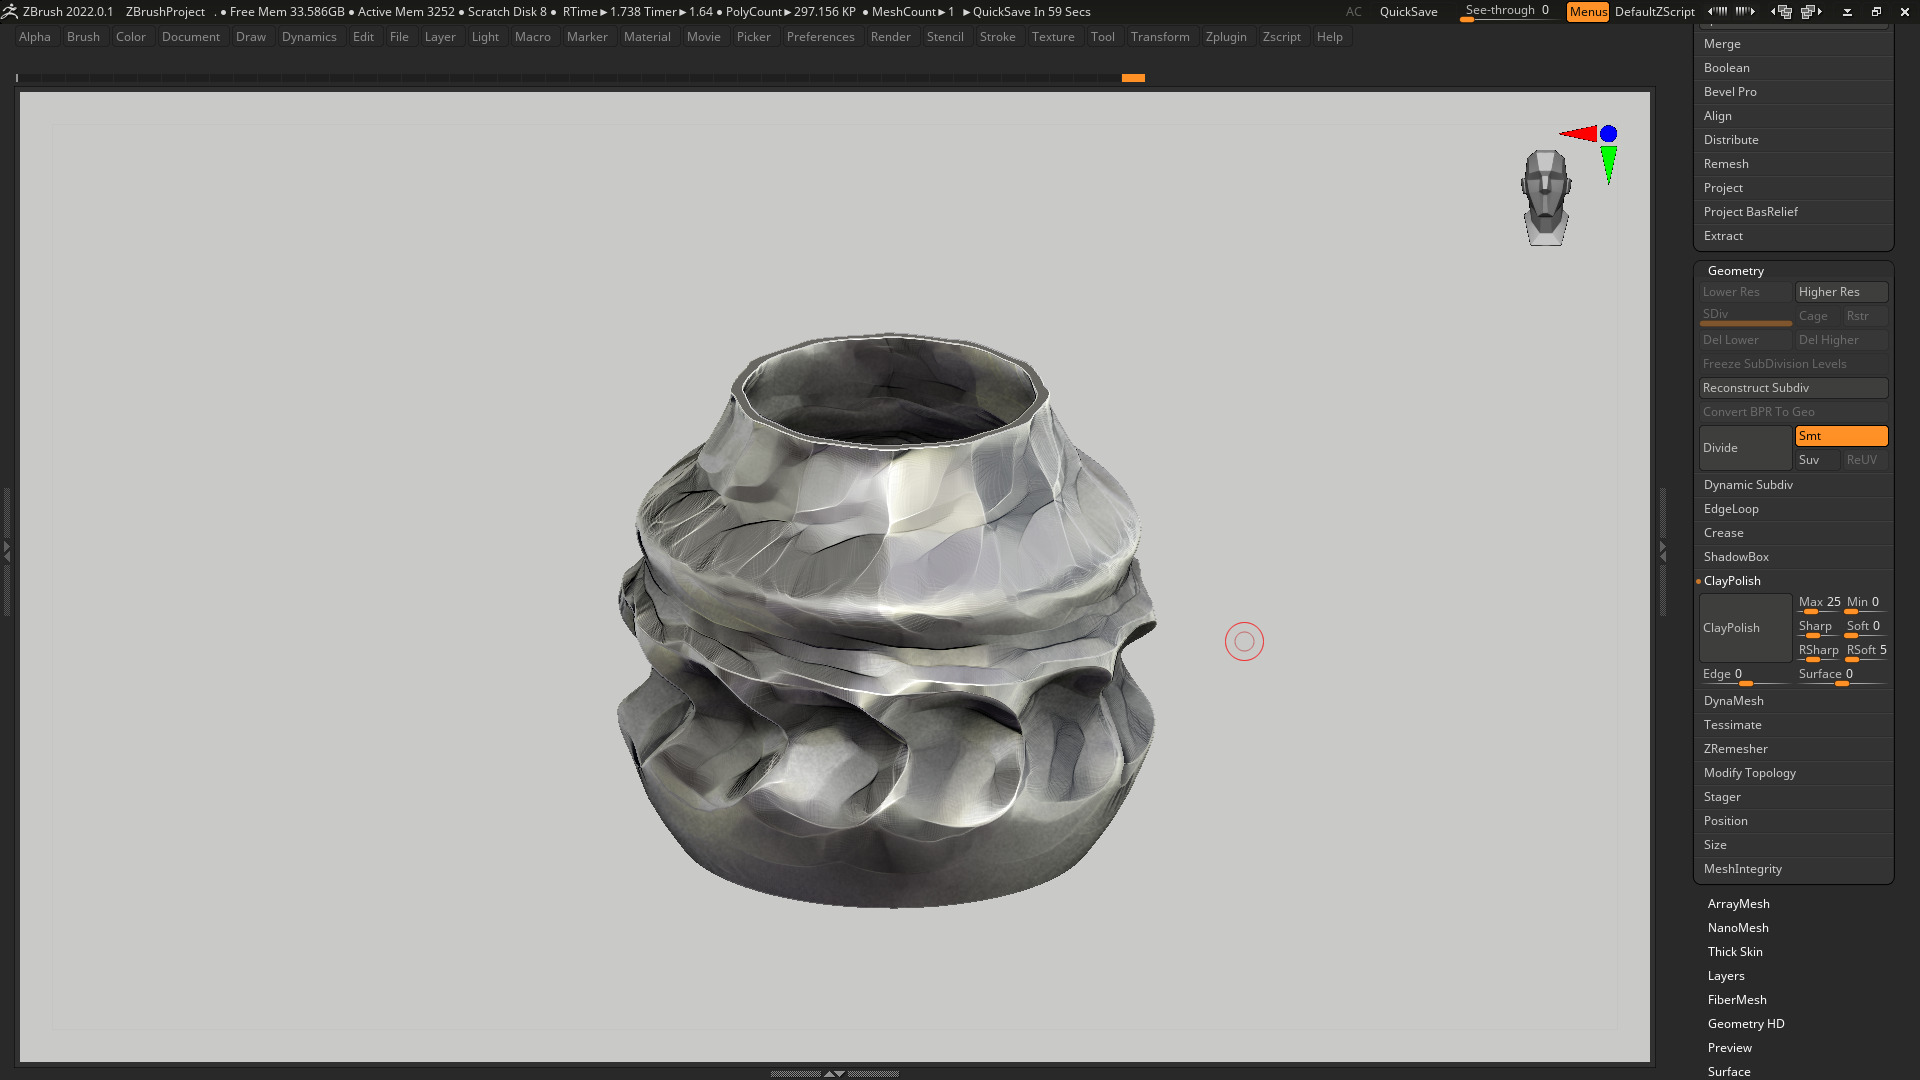Open the FiberMesh palette section

tap(1737, 1000)
